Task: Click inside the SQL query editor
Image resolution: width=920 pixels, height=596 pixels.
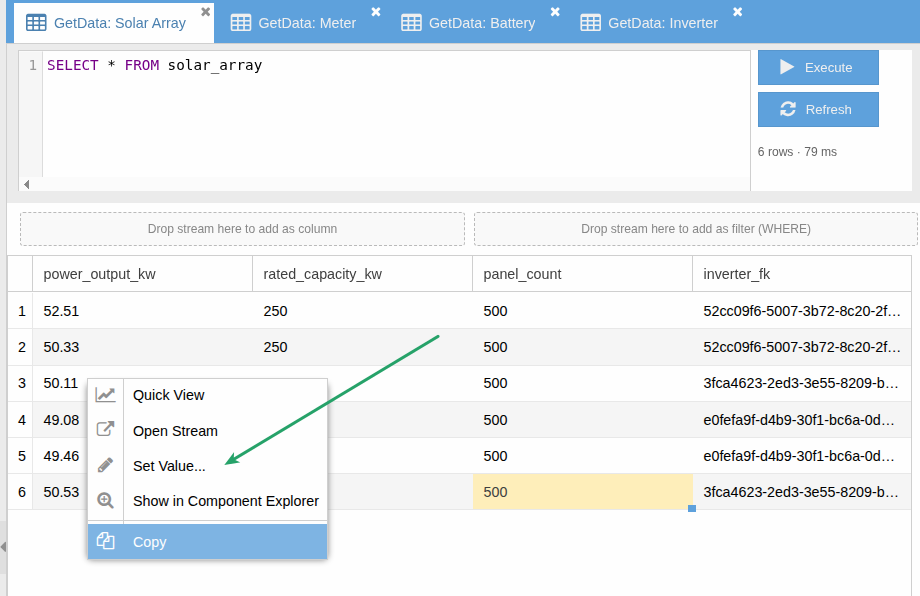Action: (396, 114)
